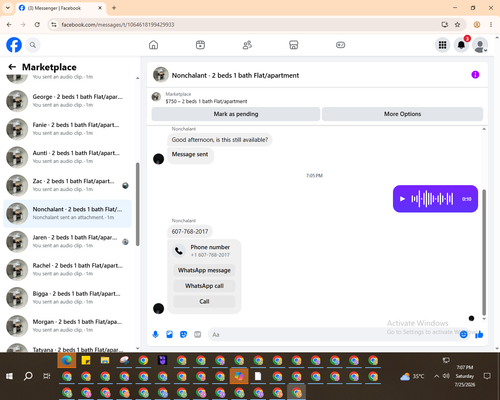Open the Friends icon in top navigation

[x=247, y=45]
